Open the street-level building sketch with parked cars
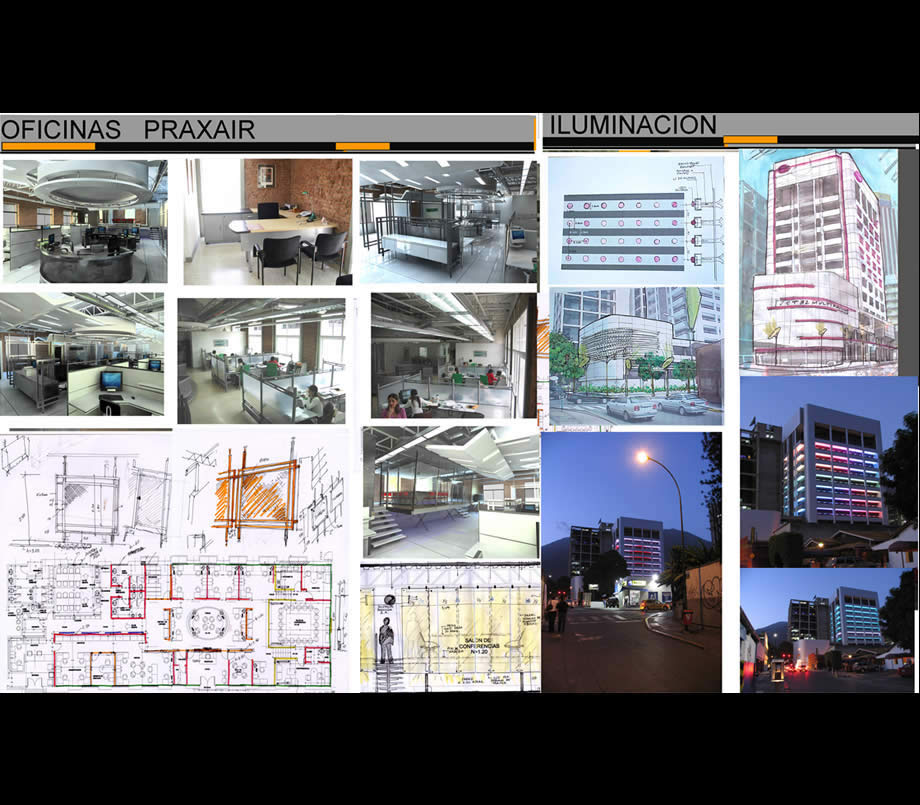Image resolution: width=920 pixels, height=805 pixels. [637, 356]
